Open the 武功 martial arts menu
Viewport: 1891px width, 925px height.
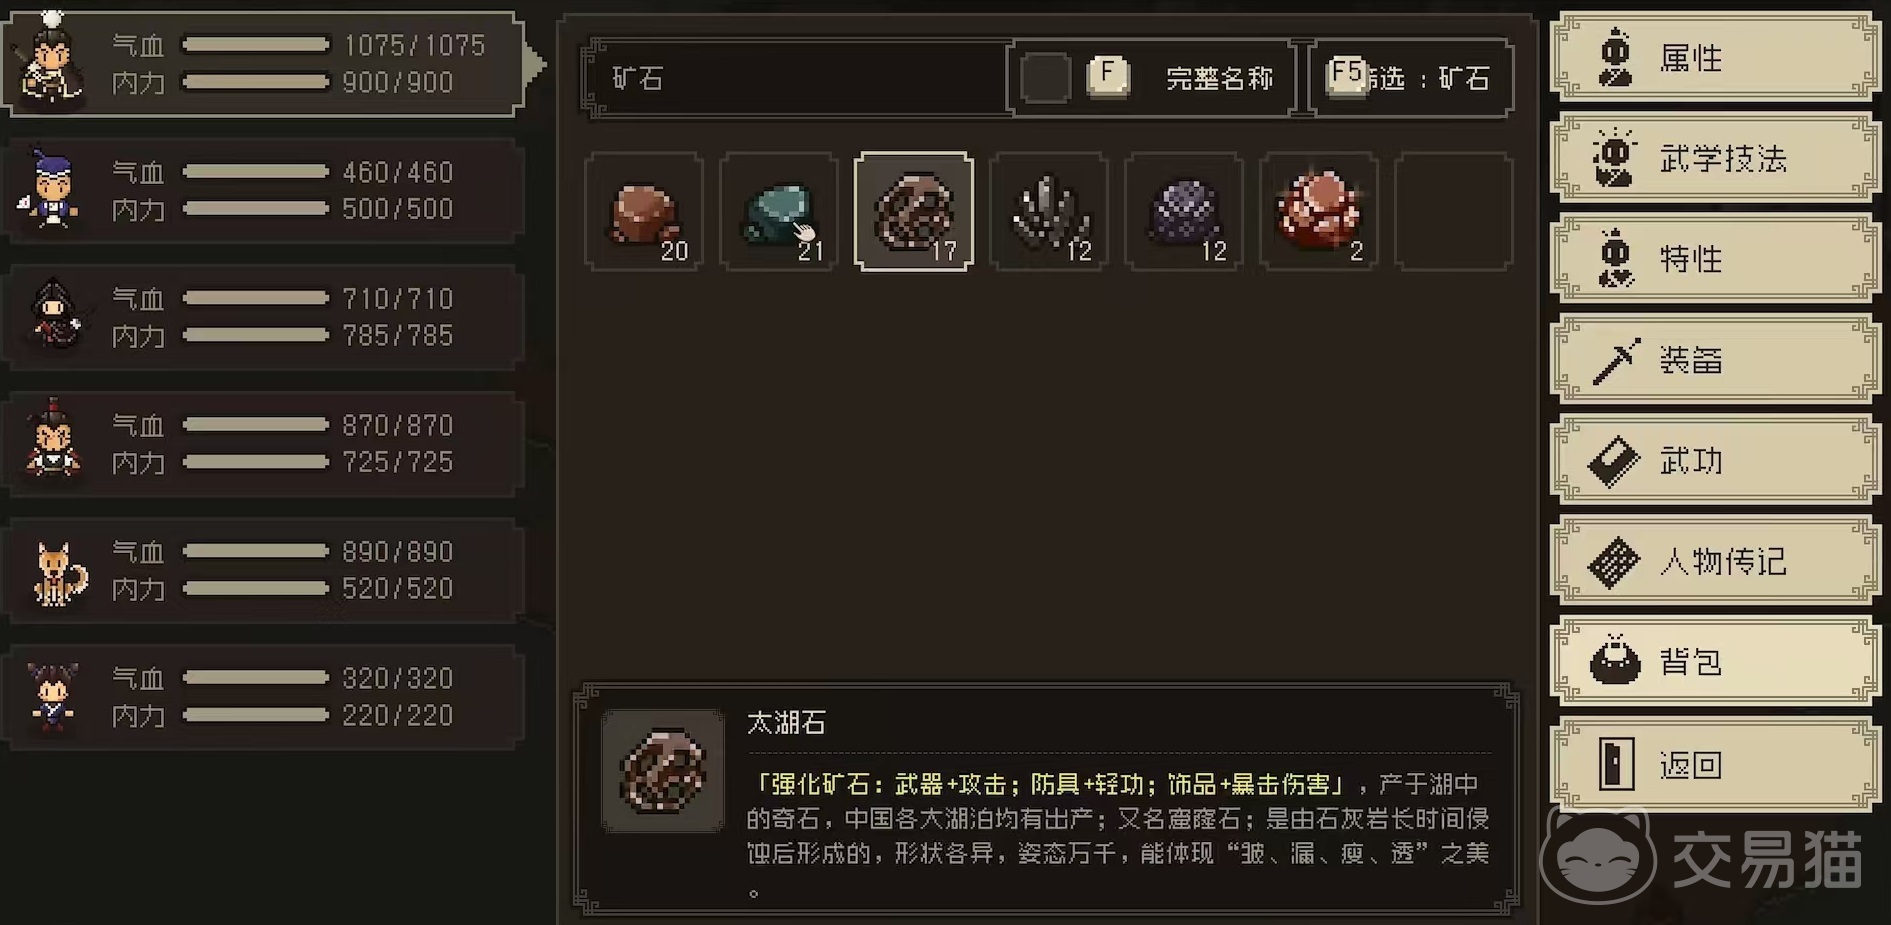[x=1716, y=461]
